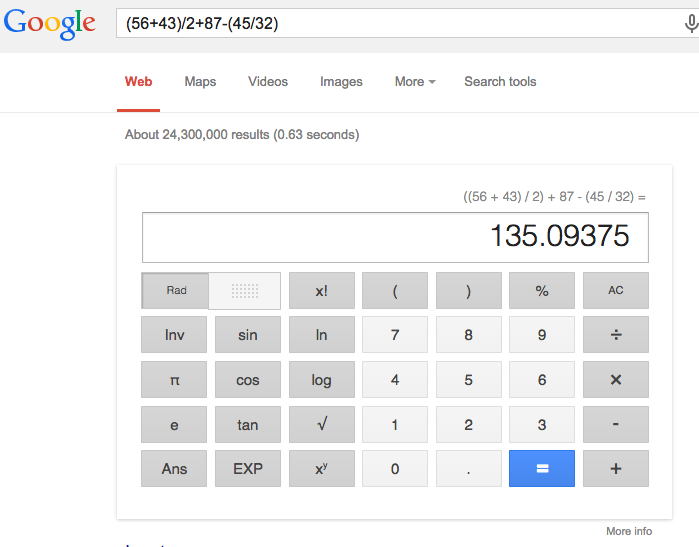
Task: Click the tan function key
Action: pos(248,424)
